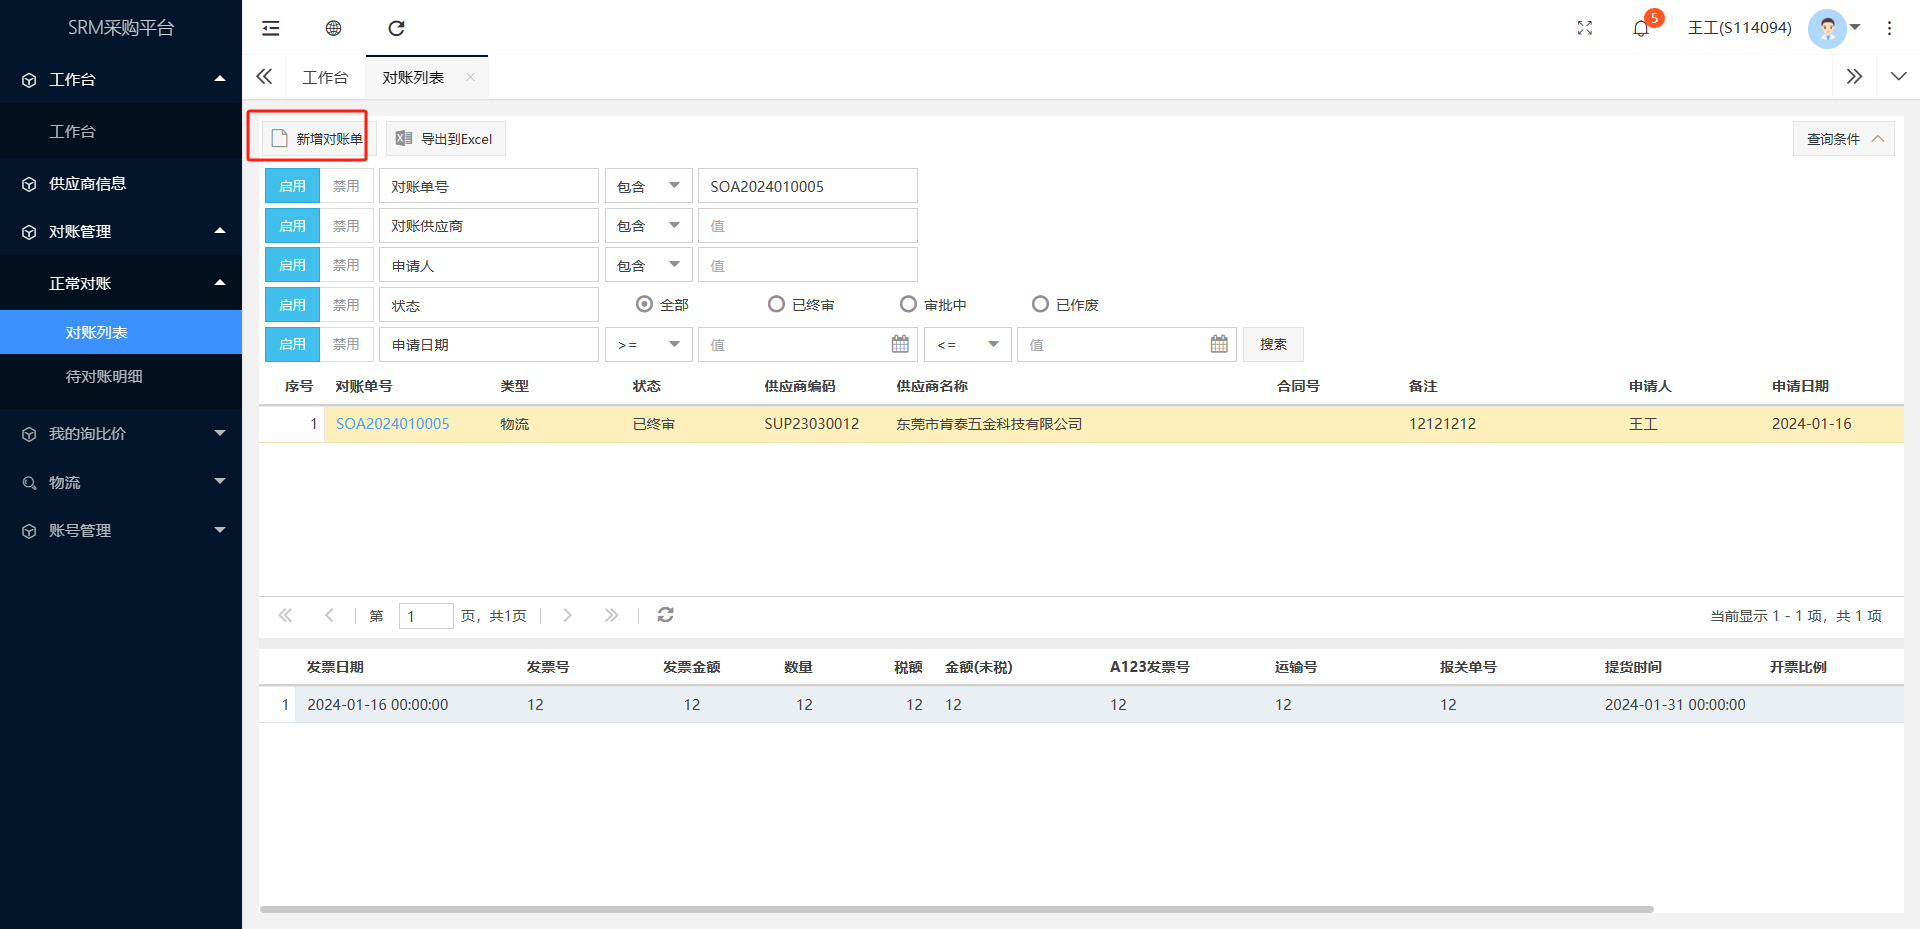Click the 新增对账单 button
1920x929 pixels.
[x=316, y=138]
